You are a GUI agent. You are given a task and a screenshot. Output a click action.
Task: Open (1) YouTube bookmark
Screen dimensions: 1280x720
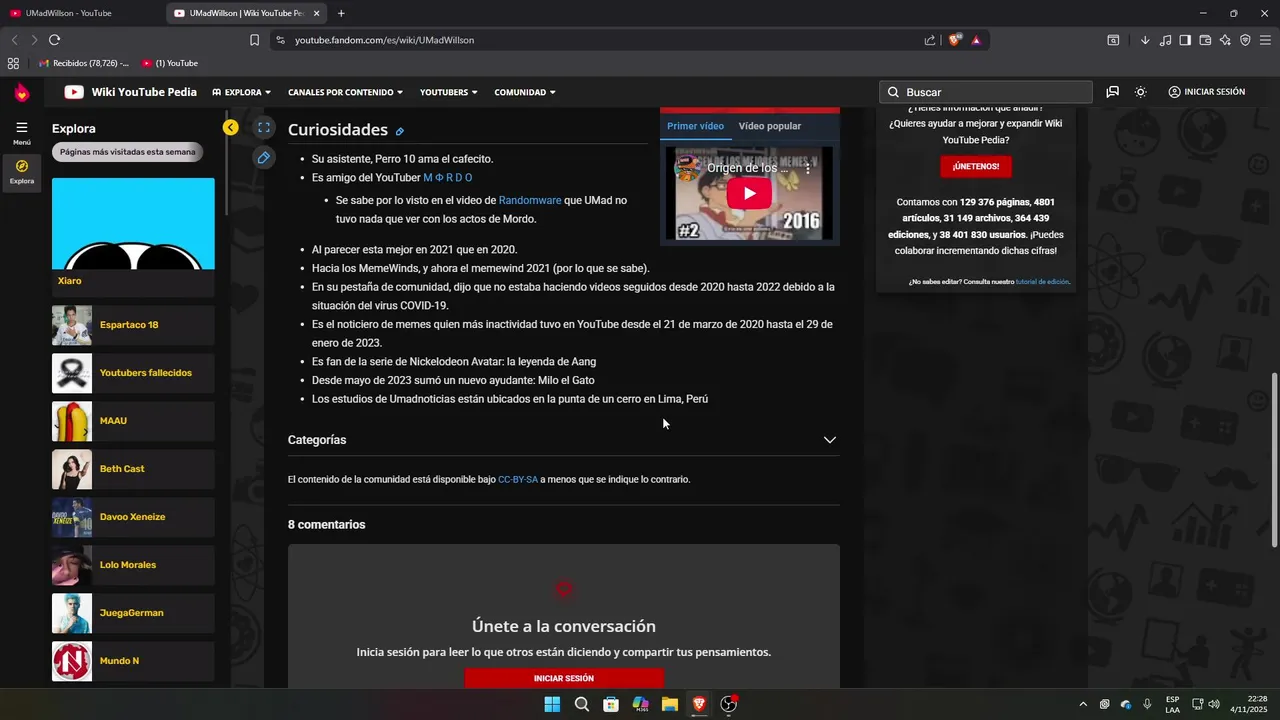tap(170, 63)
